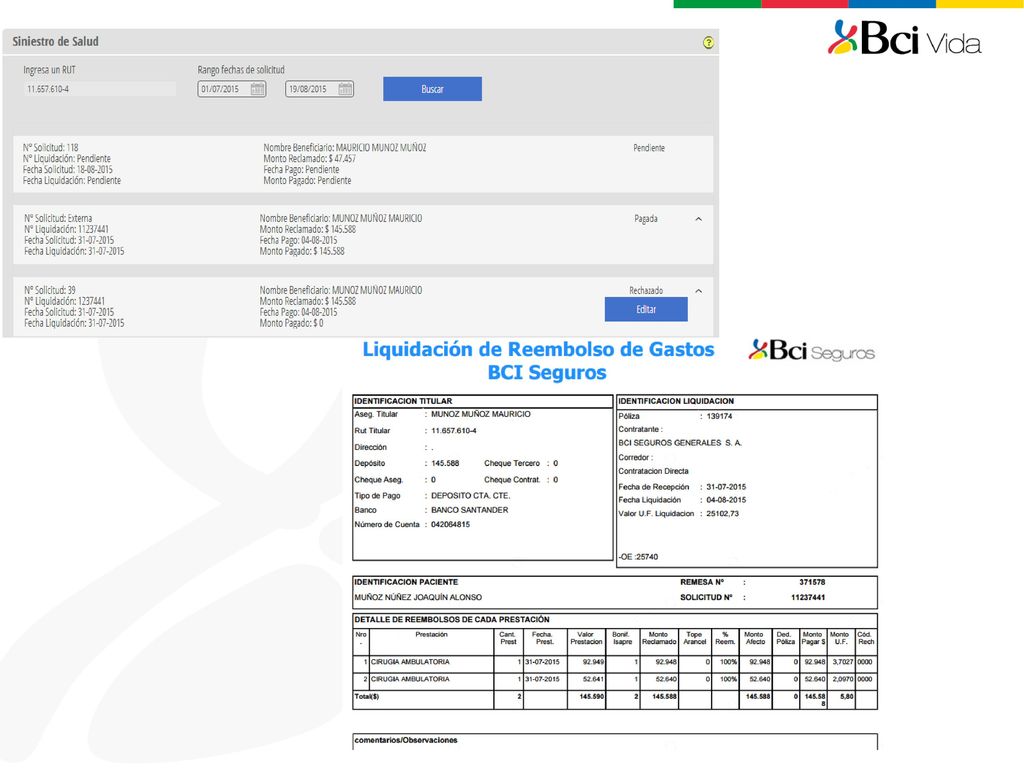Click 'DEPOSITO CTA. CTE.' payment type

(x=471, y=496)
